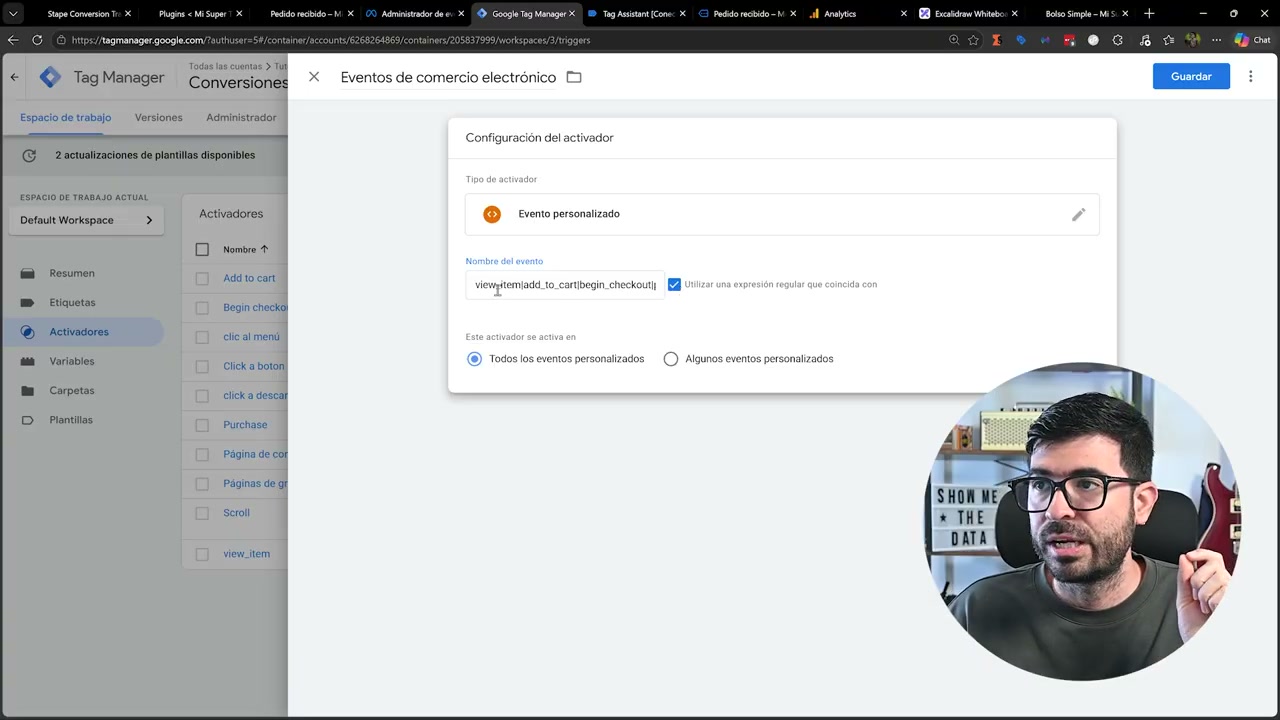Open Activadores in the sidebar
Screen dimensions: 1280x720
[79, 332]
